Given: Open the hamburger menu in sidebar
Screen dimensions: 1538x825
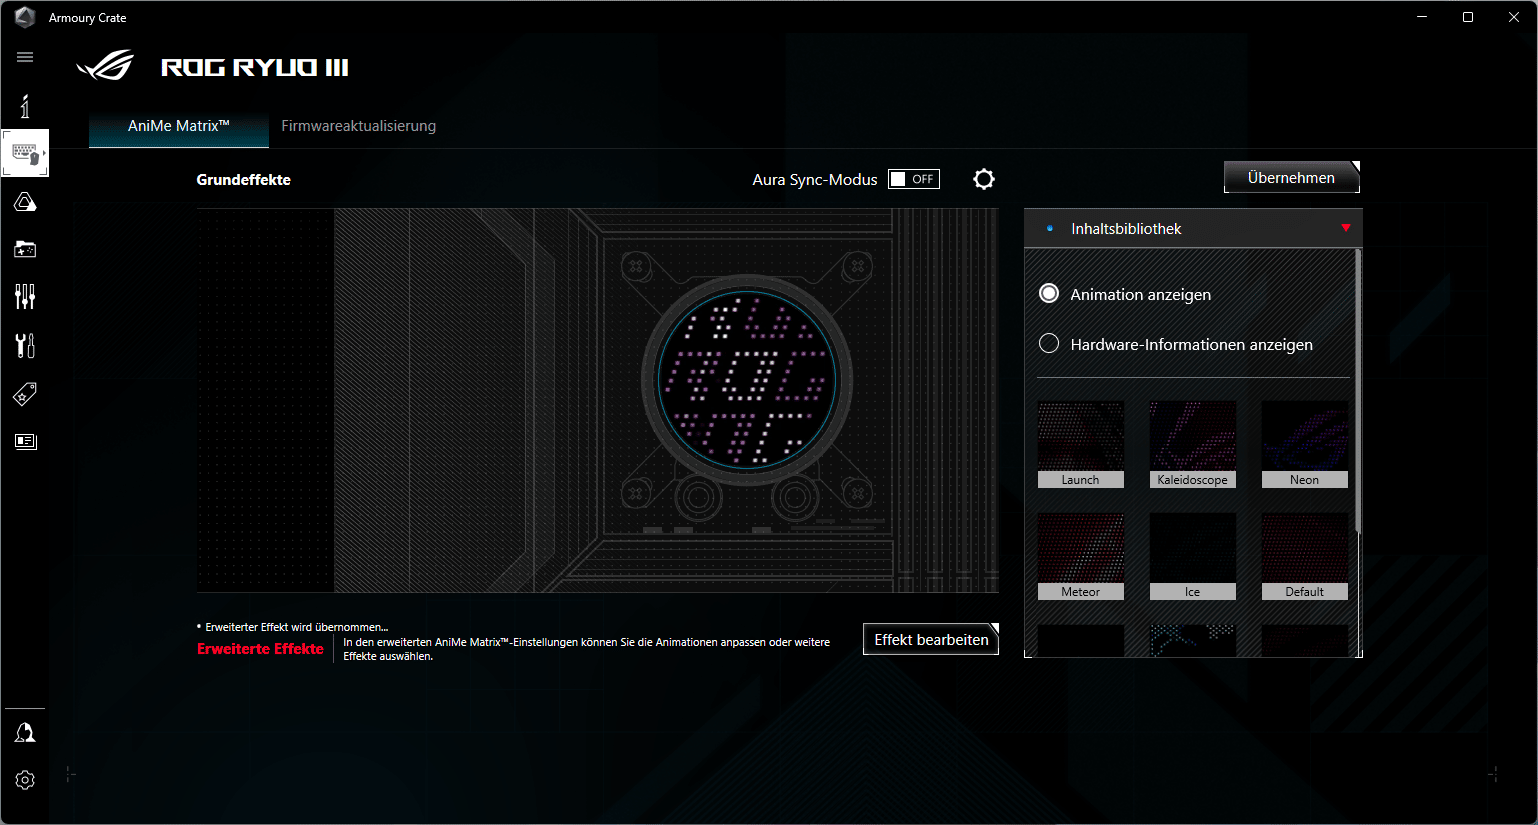Looking at the screenshot, I should coord(25,57).
